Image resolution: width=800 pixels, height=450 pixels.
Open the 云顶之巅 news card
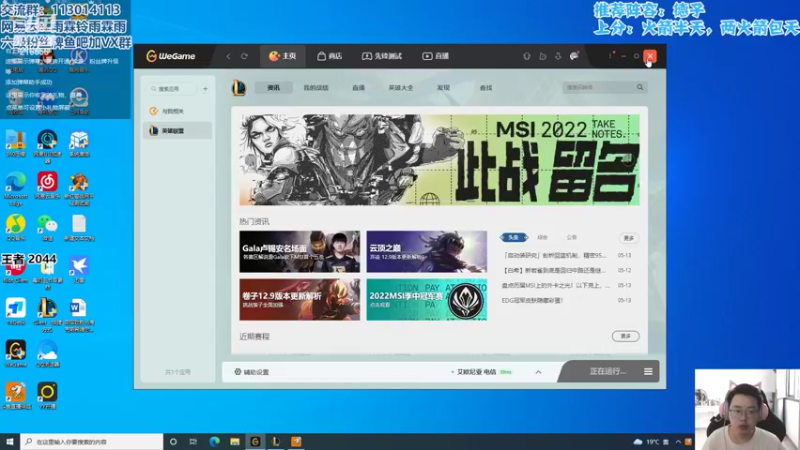tap(427, 252)
